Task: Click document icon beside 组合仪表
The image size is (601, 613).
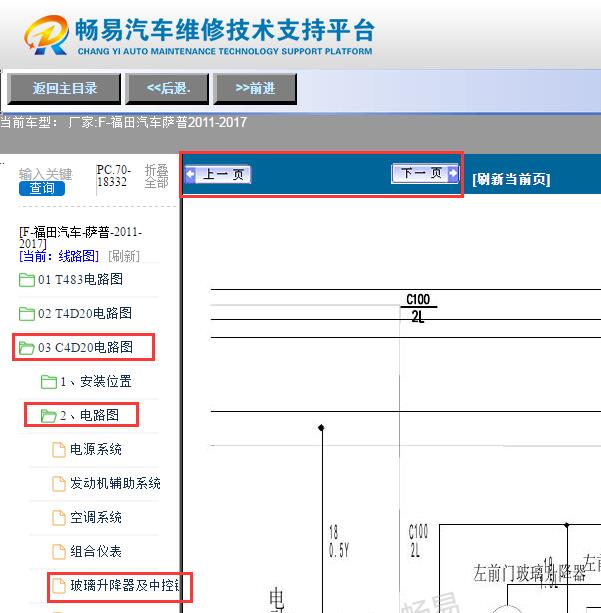Action: (59, 552)
